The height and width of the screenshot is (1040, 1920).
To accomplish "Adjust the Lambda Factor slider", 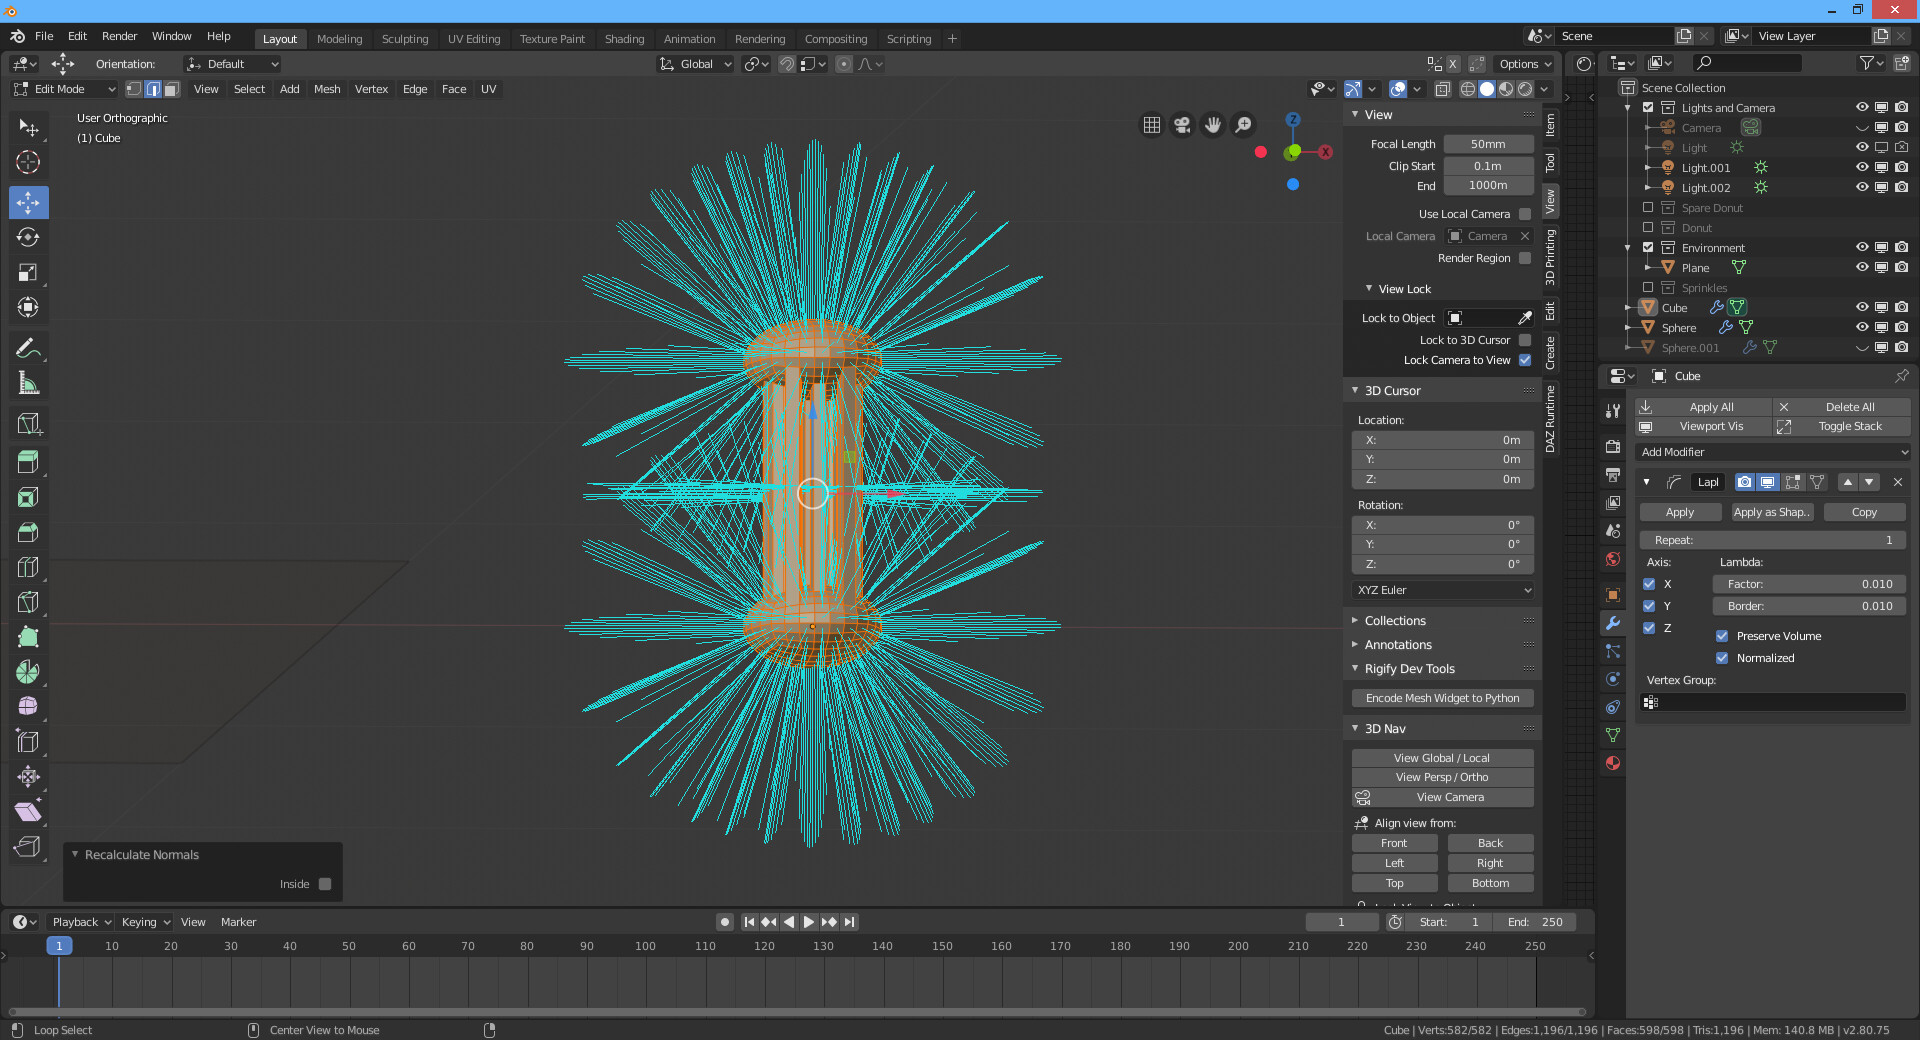I will coord(1808,584).
